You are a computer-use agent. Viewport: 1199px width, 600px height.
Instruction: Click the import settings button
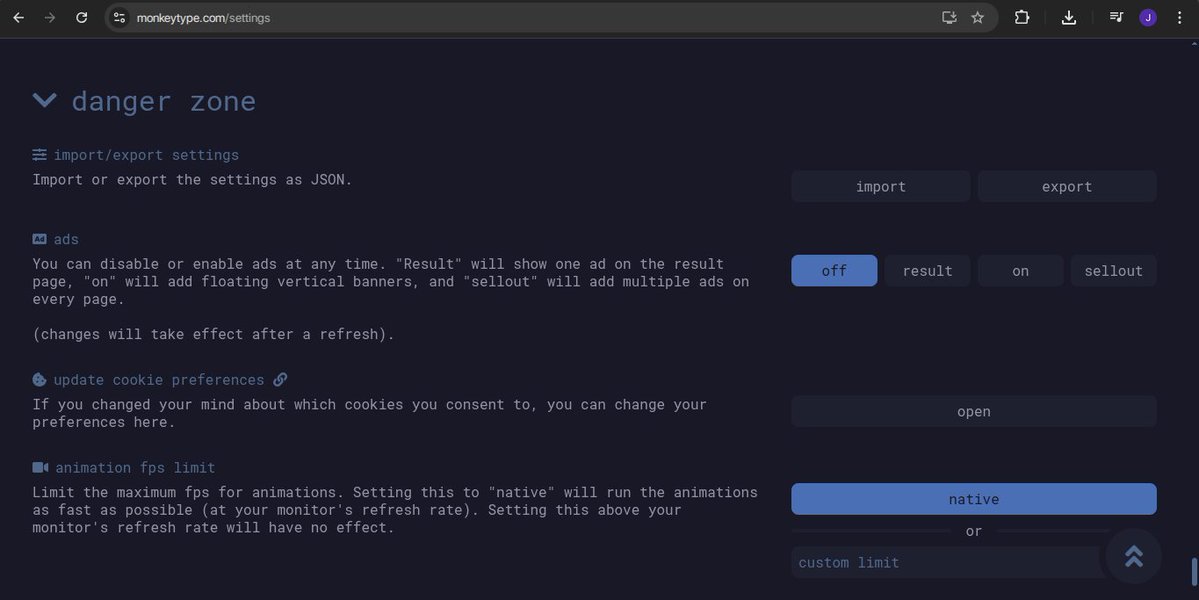(881, 186)
